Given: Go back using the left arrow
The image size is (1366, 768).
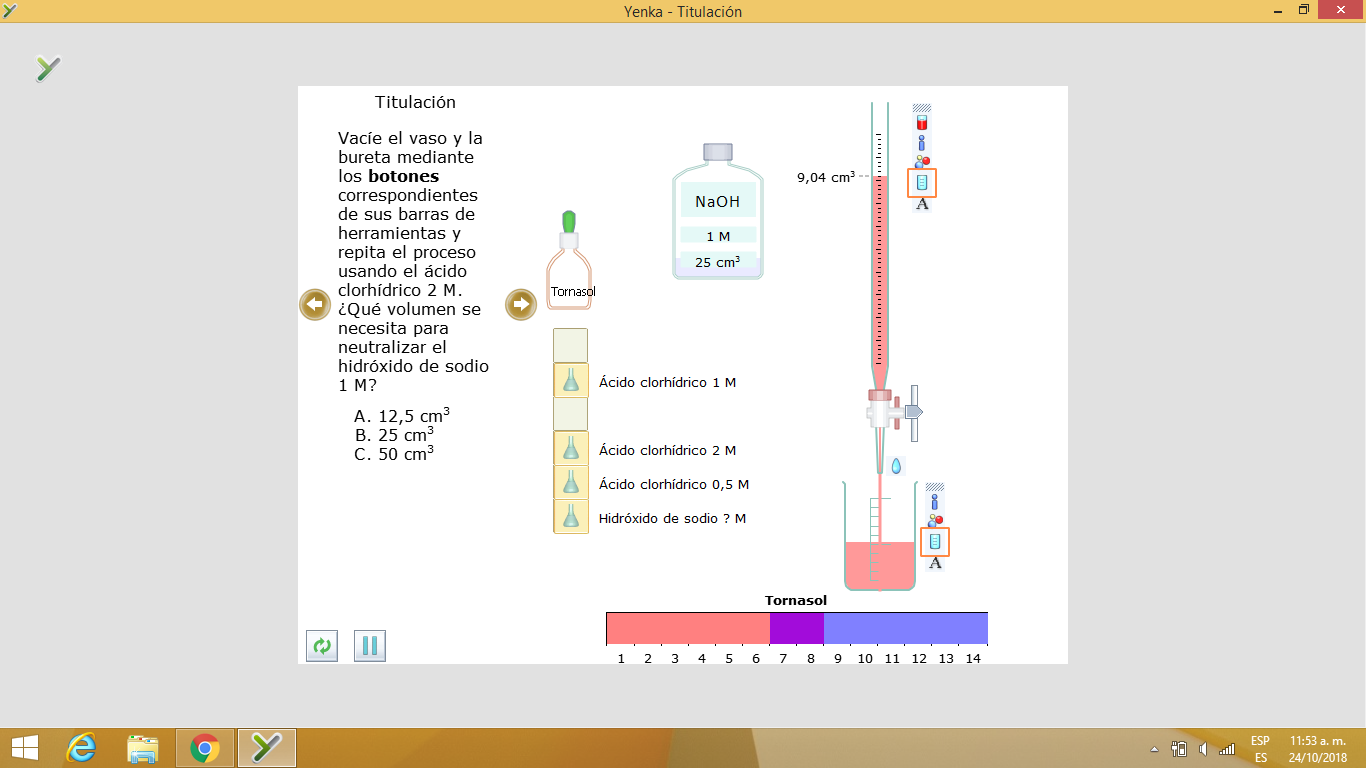Looking at the screenshot, I should point(315,303).
